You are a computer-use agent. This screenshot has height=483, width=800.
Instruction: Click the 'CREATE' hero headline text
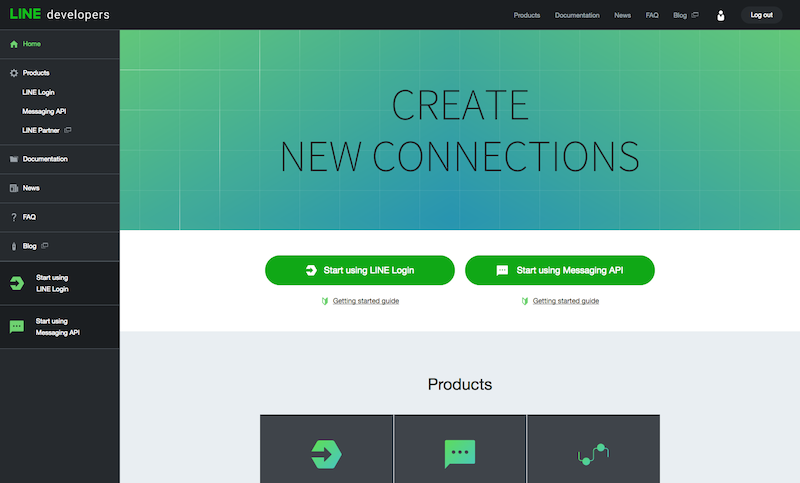pyautogui.click(x=460, y=105)
